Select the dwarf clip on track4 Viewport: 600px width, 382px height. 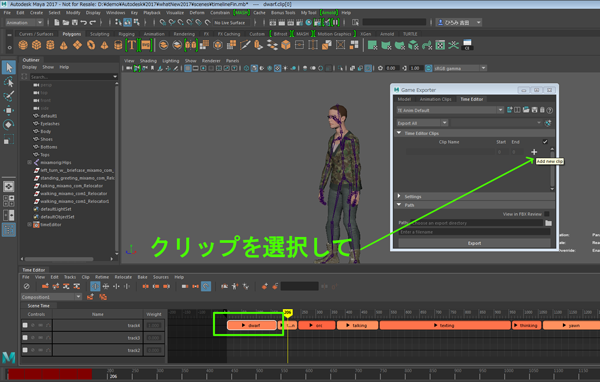pos(251,325)
